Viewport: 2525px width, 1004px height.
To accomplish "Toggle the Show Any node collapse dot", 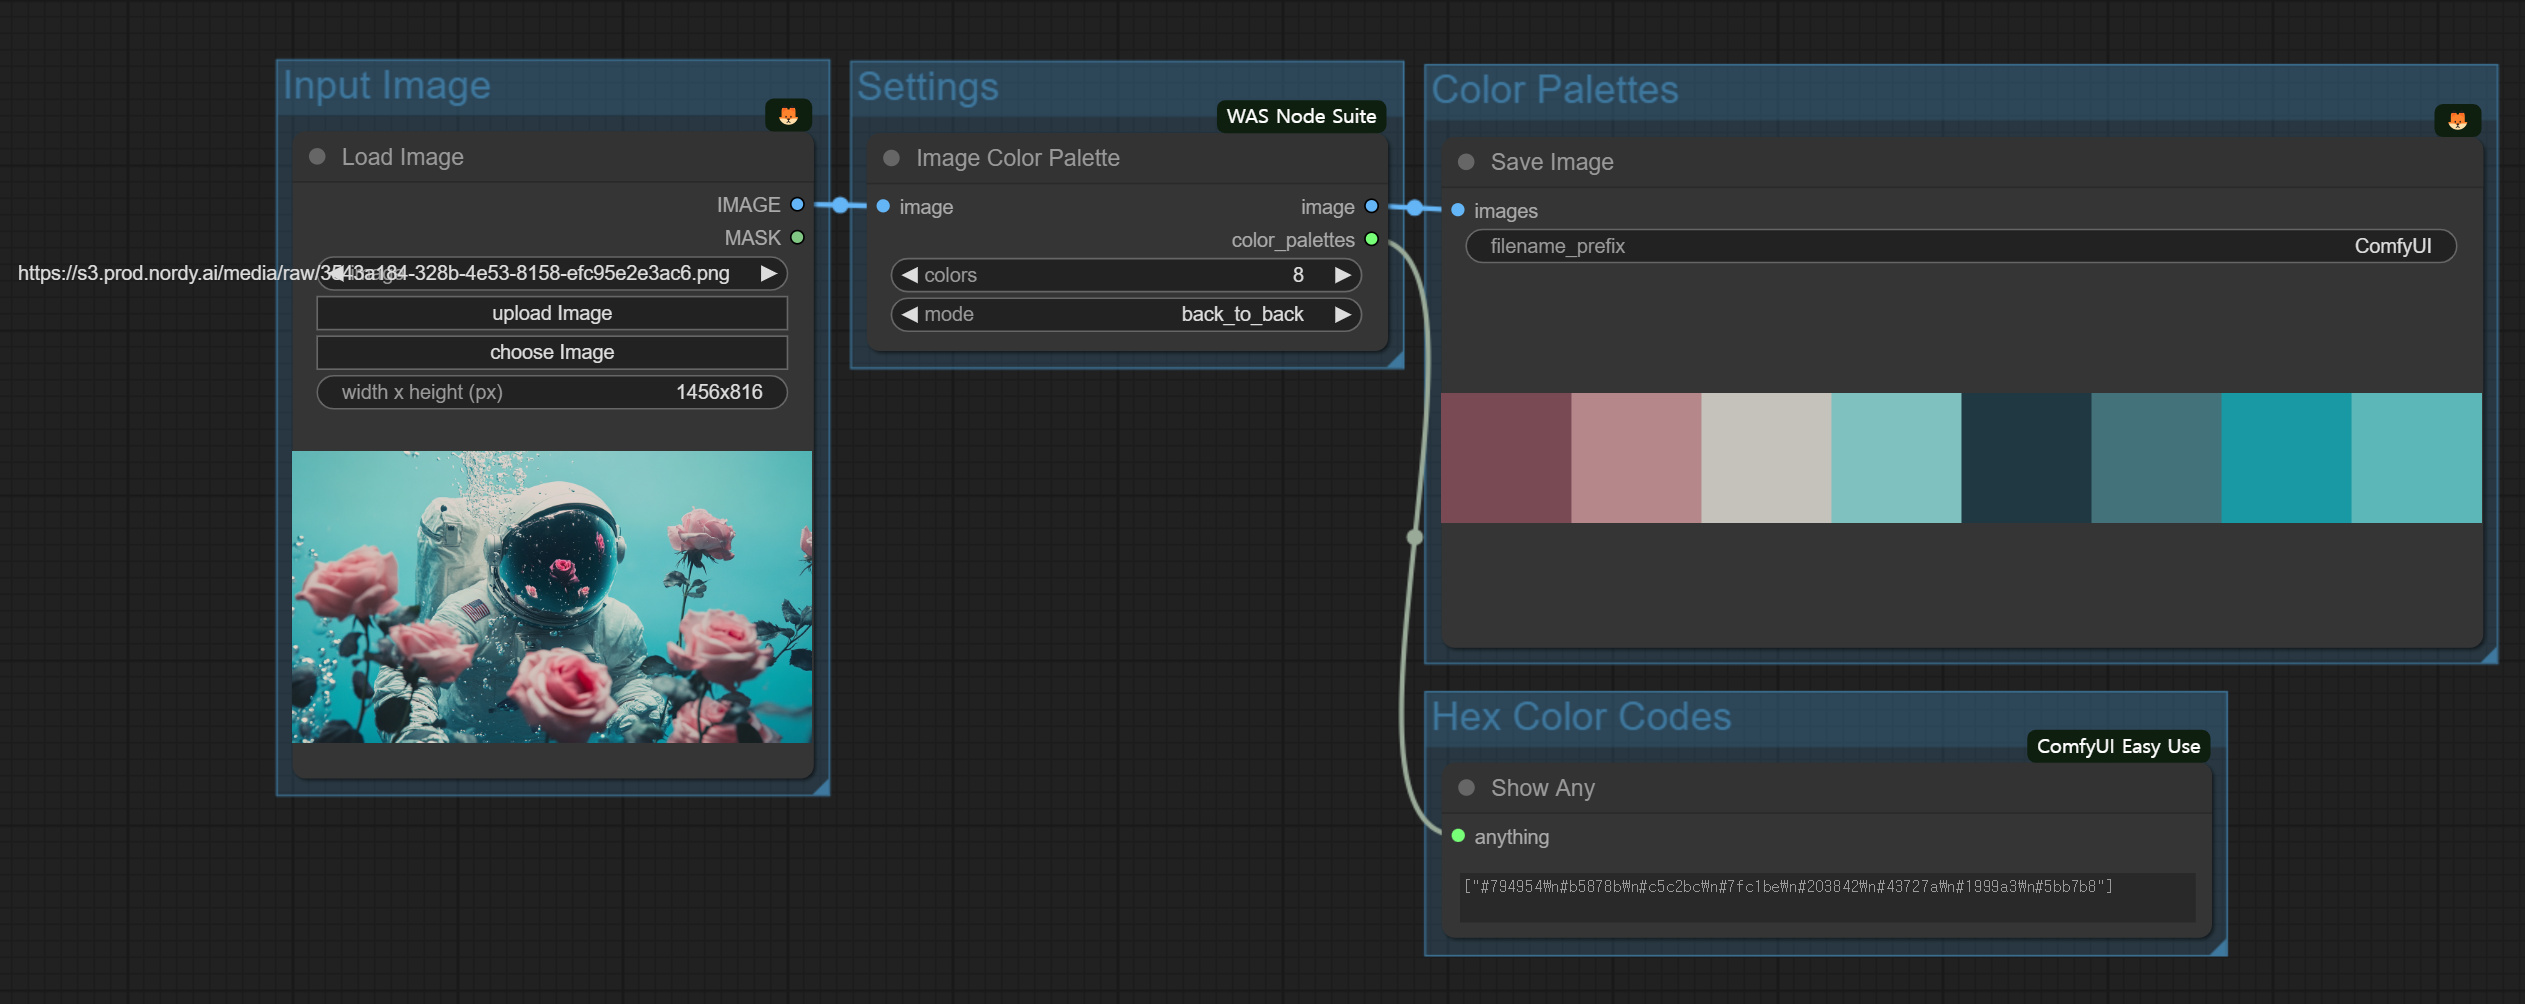I will (1466, 788).
